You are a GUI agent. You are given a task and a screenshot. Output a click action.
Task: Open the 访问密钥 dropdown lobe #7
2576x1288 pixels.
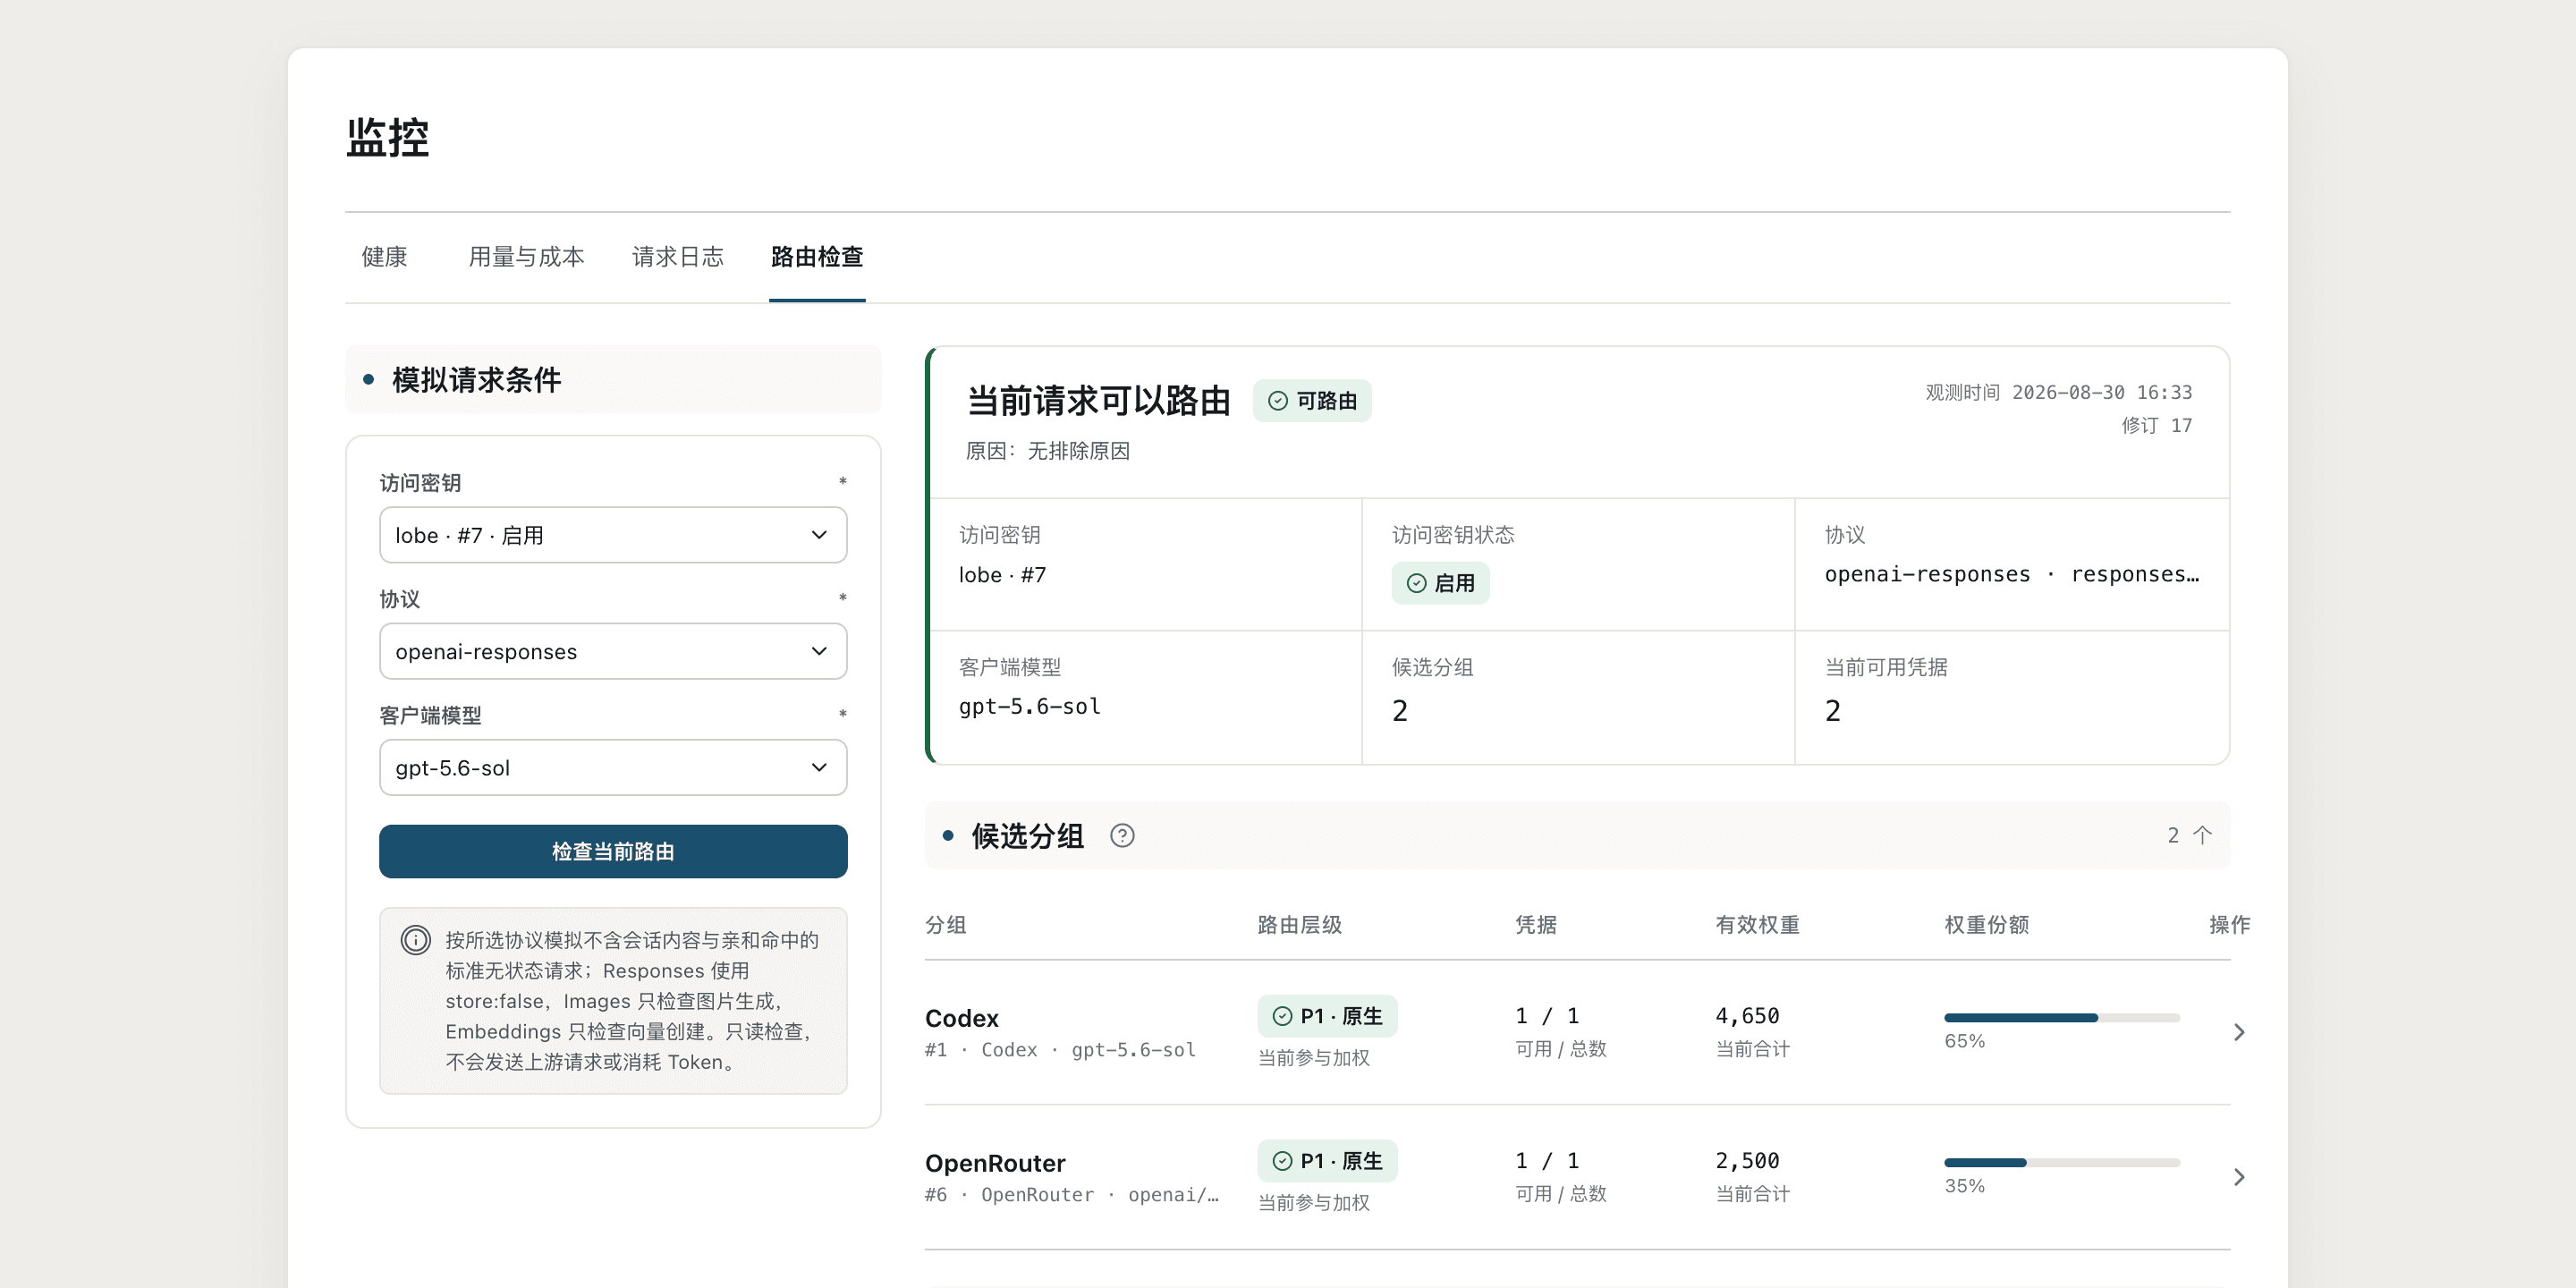click(x=613, y=535)
